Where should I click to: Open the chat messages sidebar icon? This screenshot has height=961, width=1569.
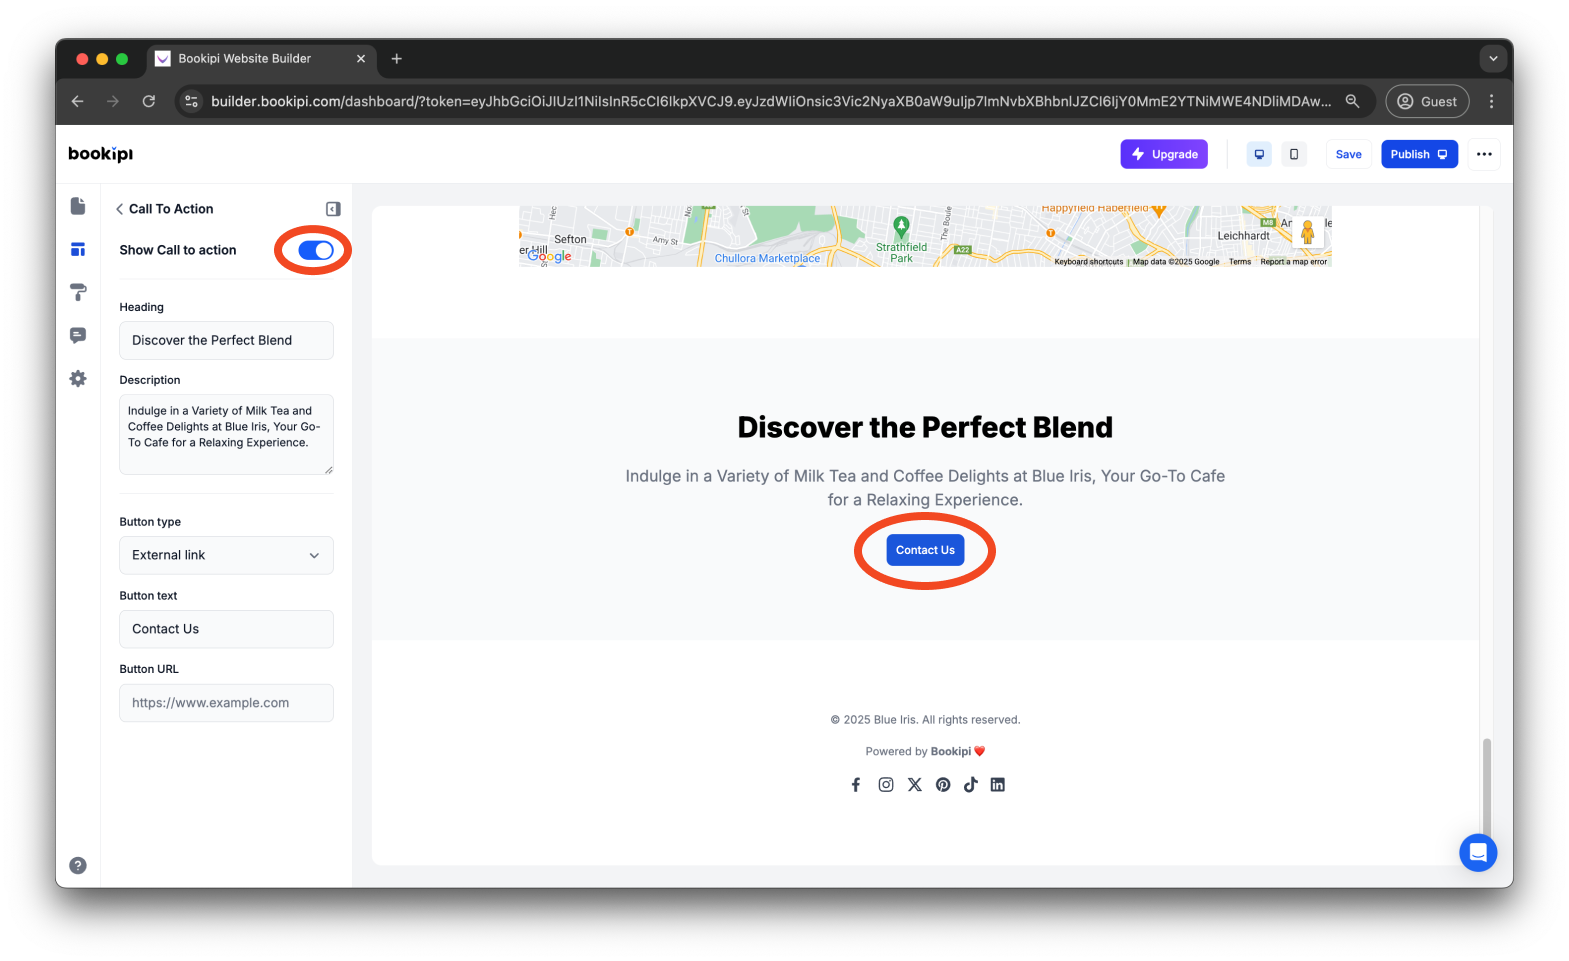(78, 335)
